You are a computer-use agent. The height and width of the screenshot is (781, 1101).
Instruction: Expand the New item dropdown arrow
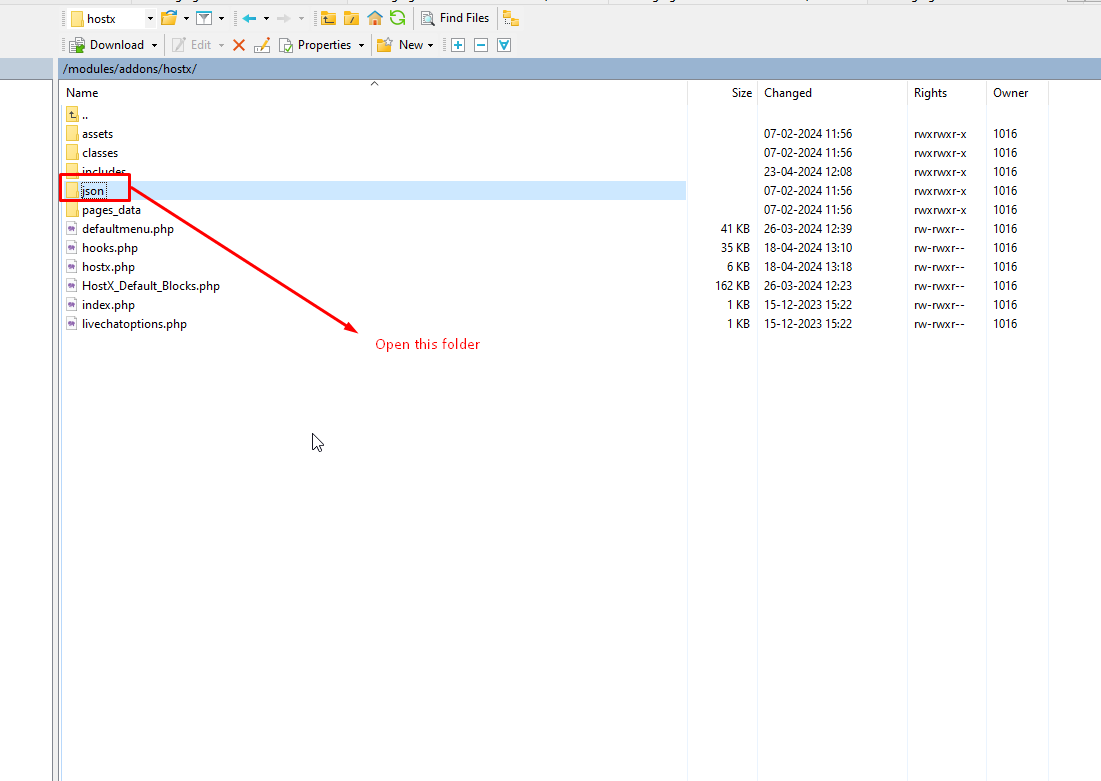430,45
